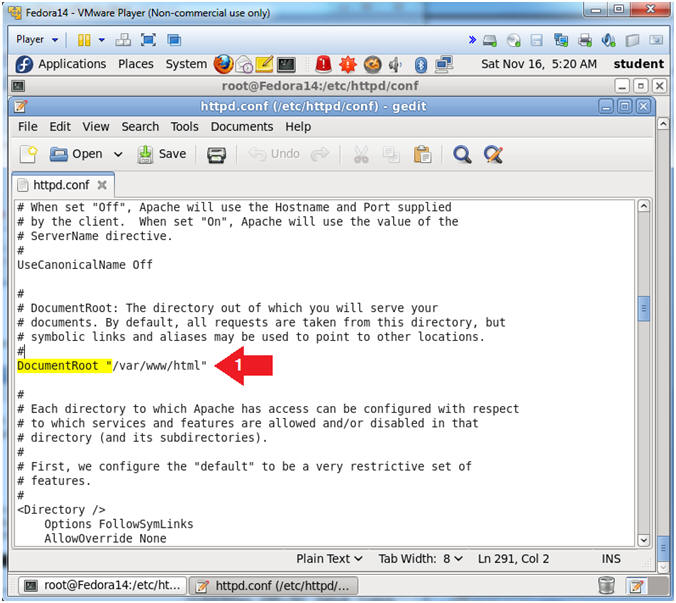Launch Terminal from the panel
Image resolution: width=676 pixels, height=603 pixels.
286,65
